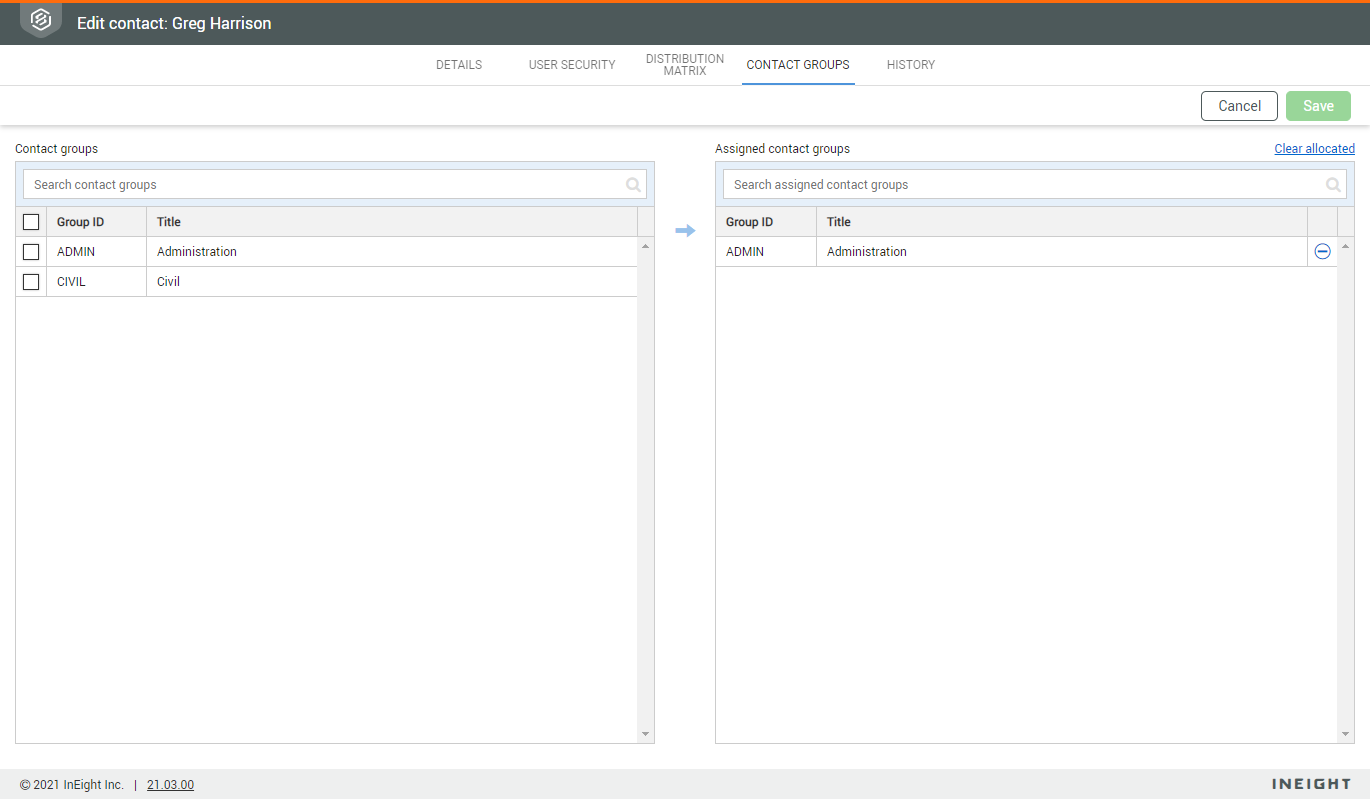This screenshot has width=1370, height=799.
Task: Click the green Save button
Action: 1318,106
